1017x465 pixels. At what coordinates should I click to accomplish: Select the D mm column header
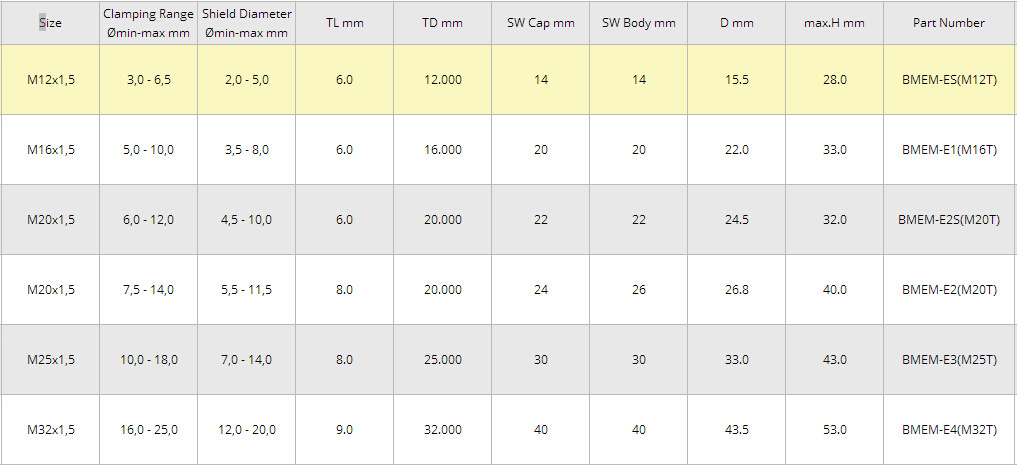pos(736,23)
